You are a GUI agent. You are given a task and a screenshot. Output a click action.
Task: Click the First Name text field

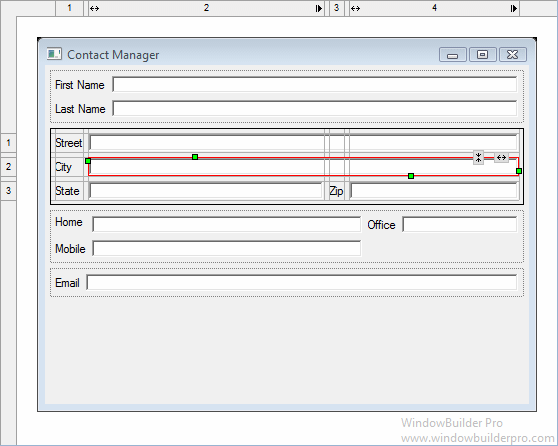(x=315, y=85)
